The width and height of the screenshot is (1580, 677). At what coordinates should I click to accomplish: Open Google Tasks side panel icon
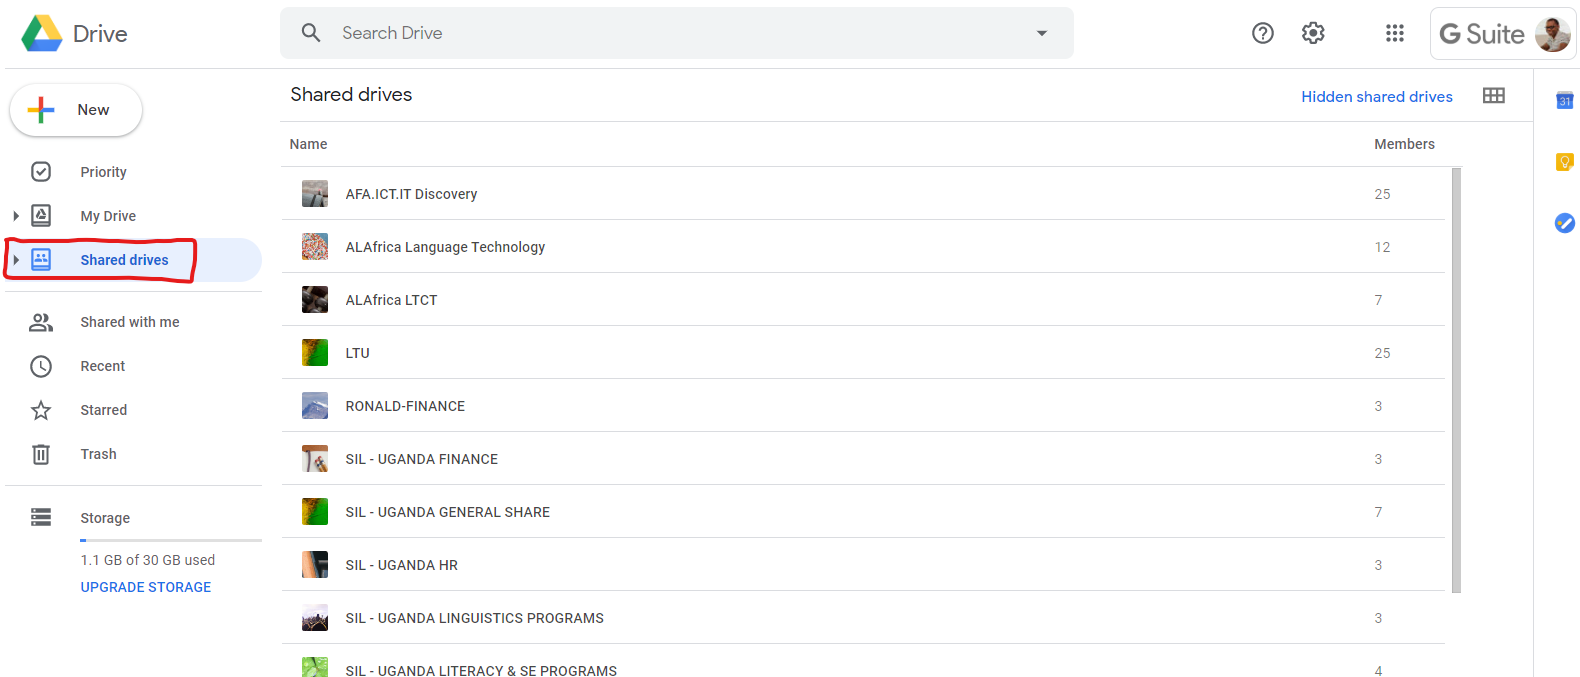tap(1565, 223)
